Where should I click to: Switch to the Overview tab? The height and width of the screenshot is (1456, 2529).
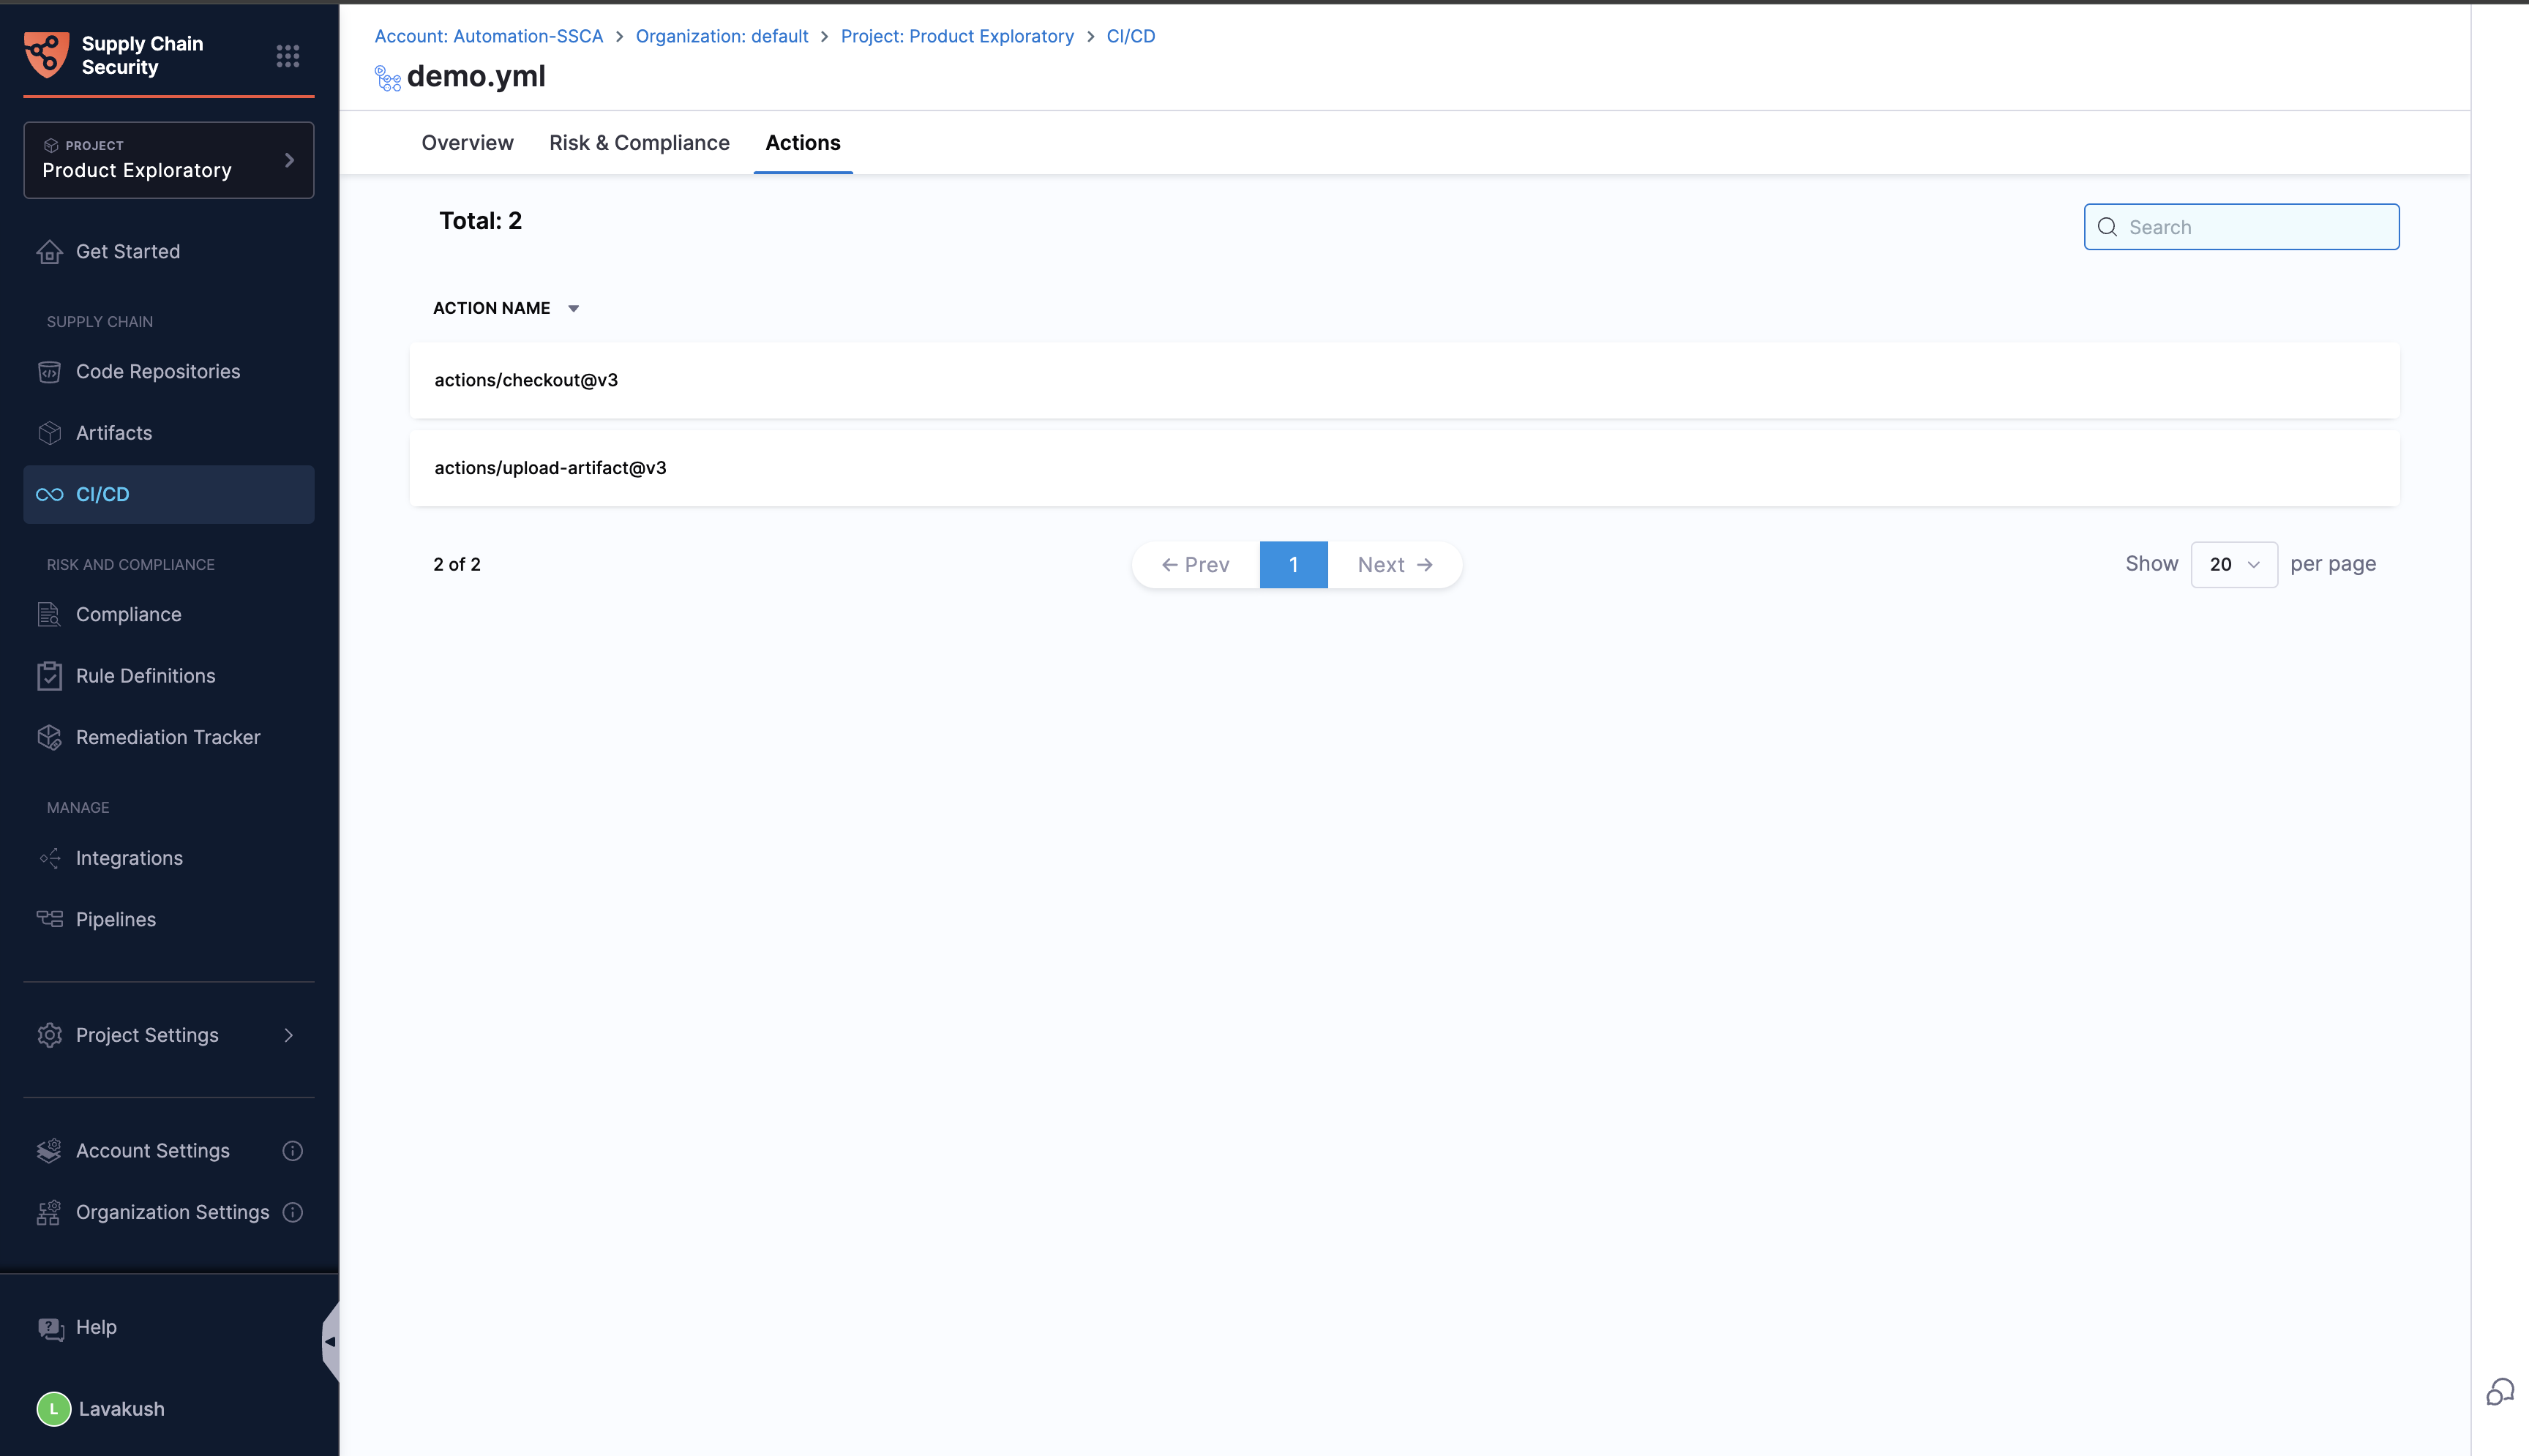coord(467,143)
